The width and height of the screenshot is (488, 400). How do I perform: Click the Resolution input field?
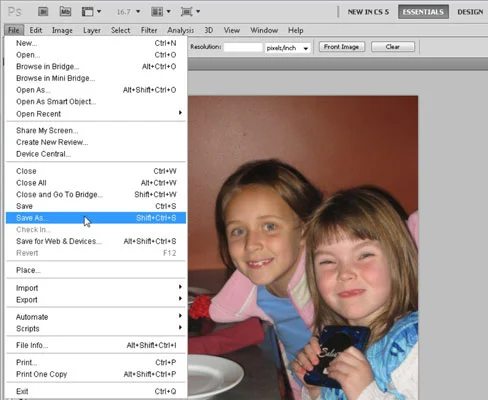click(x=243, y=47)
